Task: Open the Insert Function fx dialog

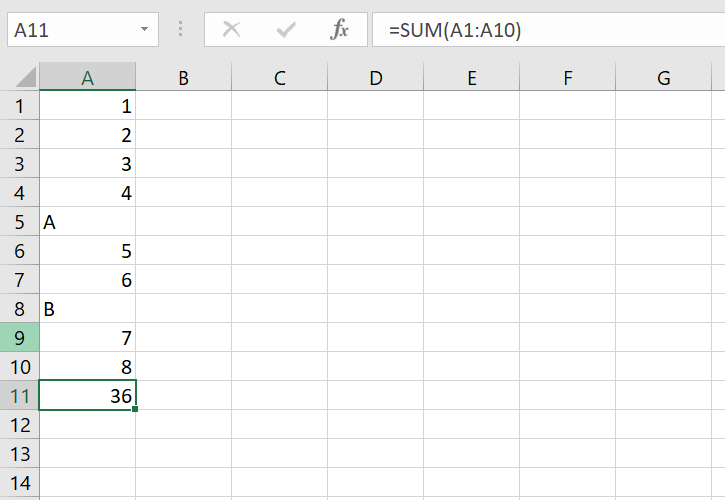Action: tap(339, 30)
